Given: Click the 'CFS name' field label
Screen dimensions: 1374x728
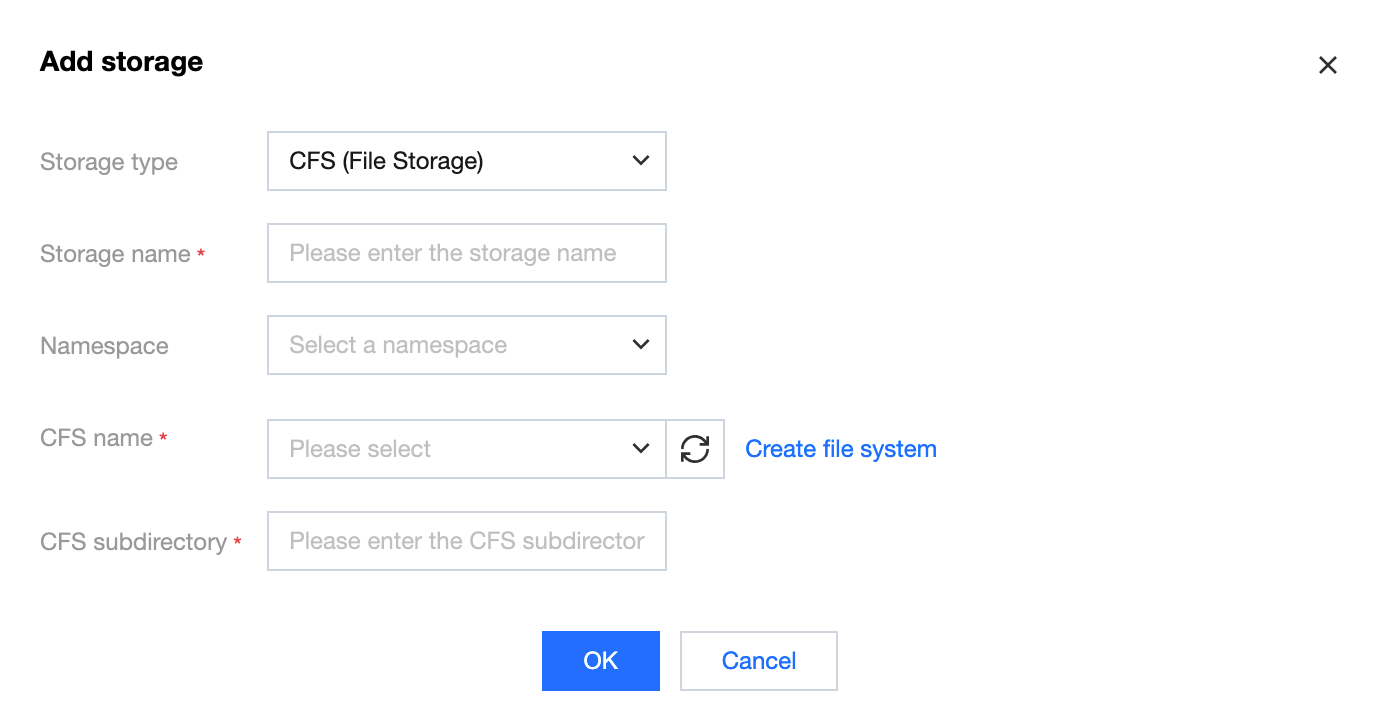Looking at the screenshot, I should tap(97, 438).
